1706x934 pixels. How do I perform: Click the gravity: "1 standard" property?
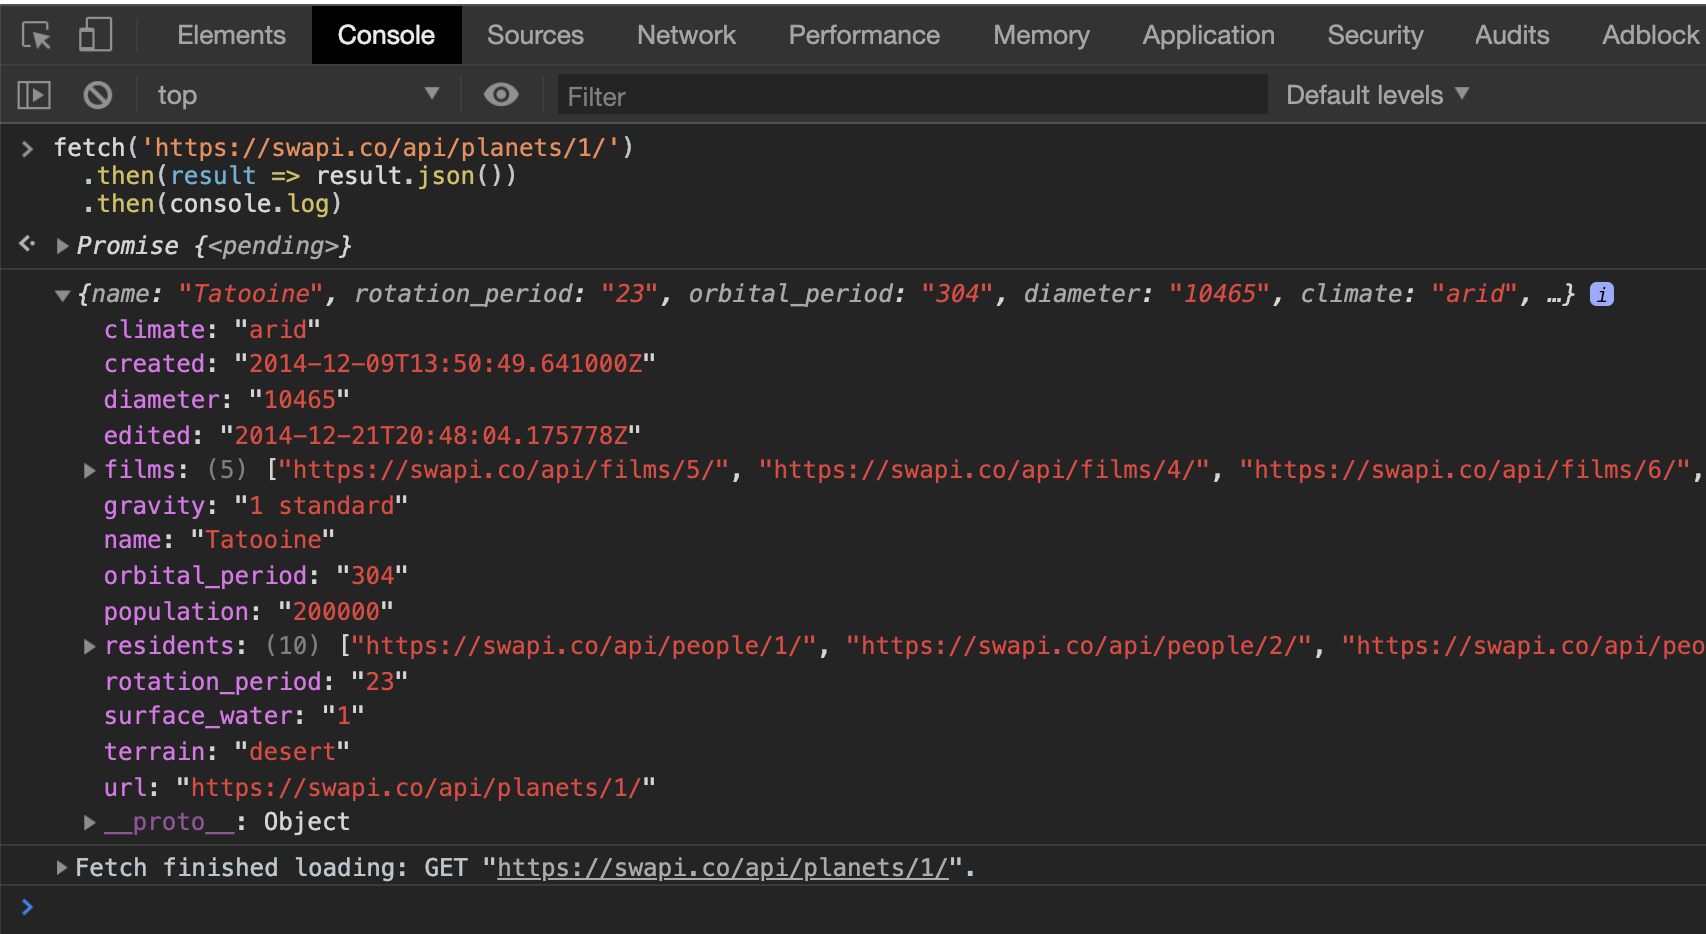255,506
